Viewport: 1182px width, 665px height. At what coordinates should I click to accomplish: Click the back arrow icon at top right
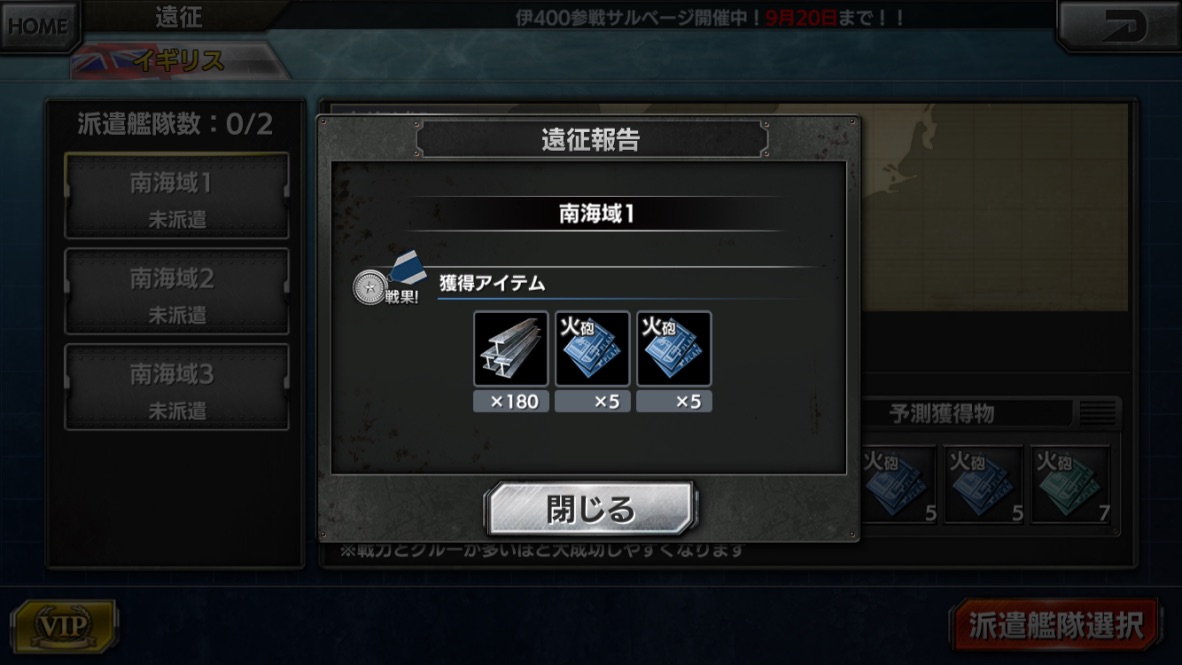[1119, 26]
